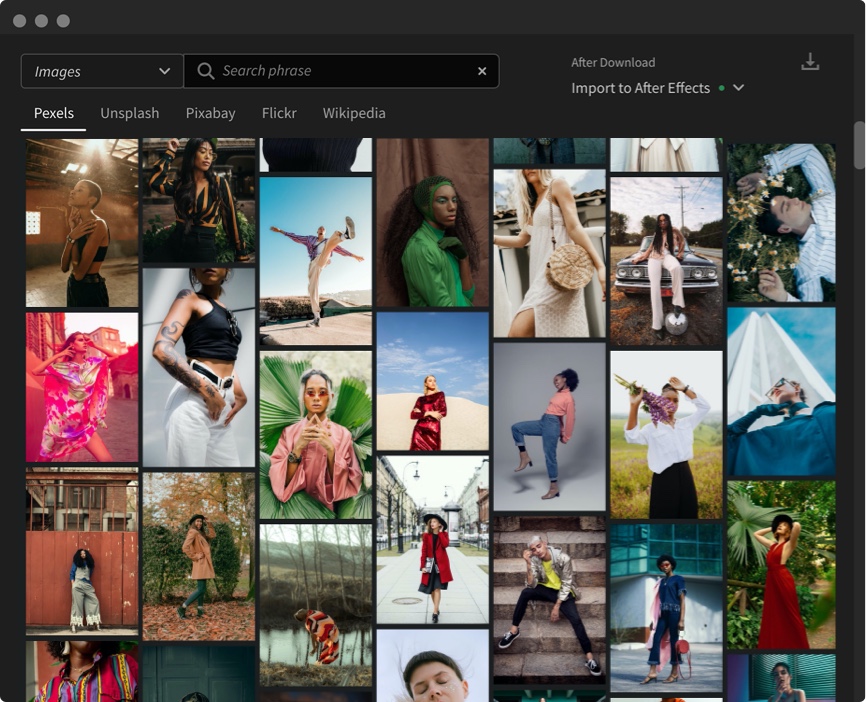Click the magnifying glass search icon
866x702 pixels.
click(x=205, y=71)
